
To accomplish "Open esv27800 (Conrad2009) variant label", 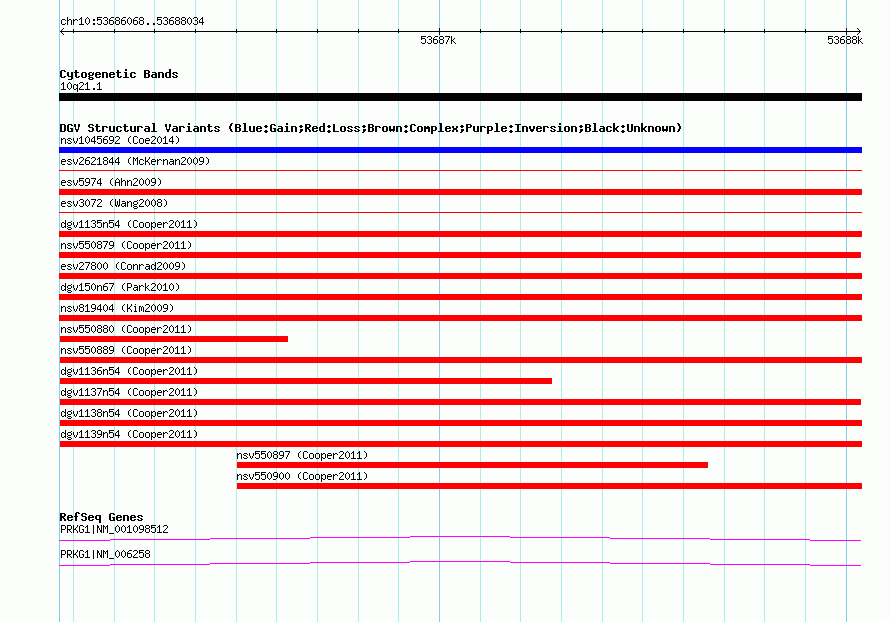I will point(123,266).
